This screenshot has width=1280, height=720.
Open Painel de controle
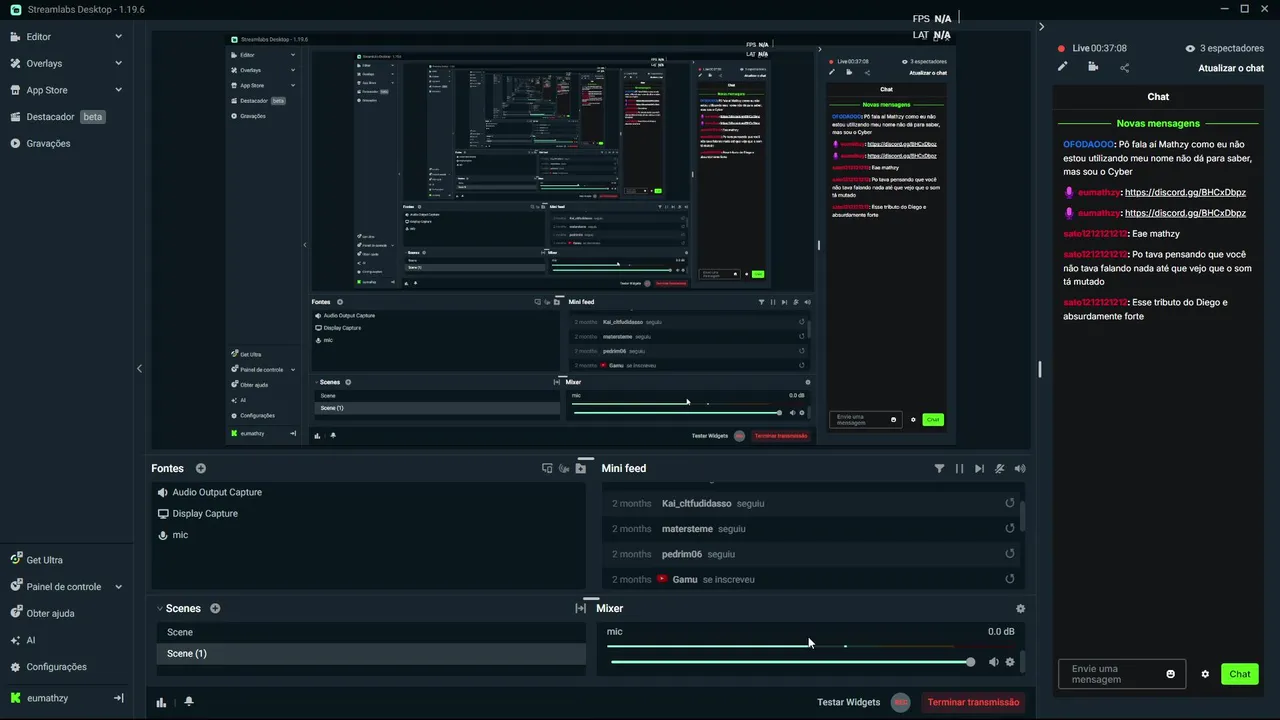coord(63,587)
